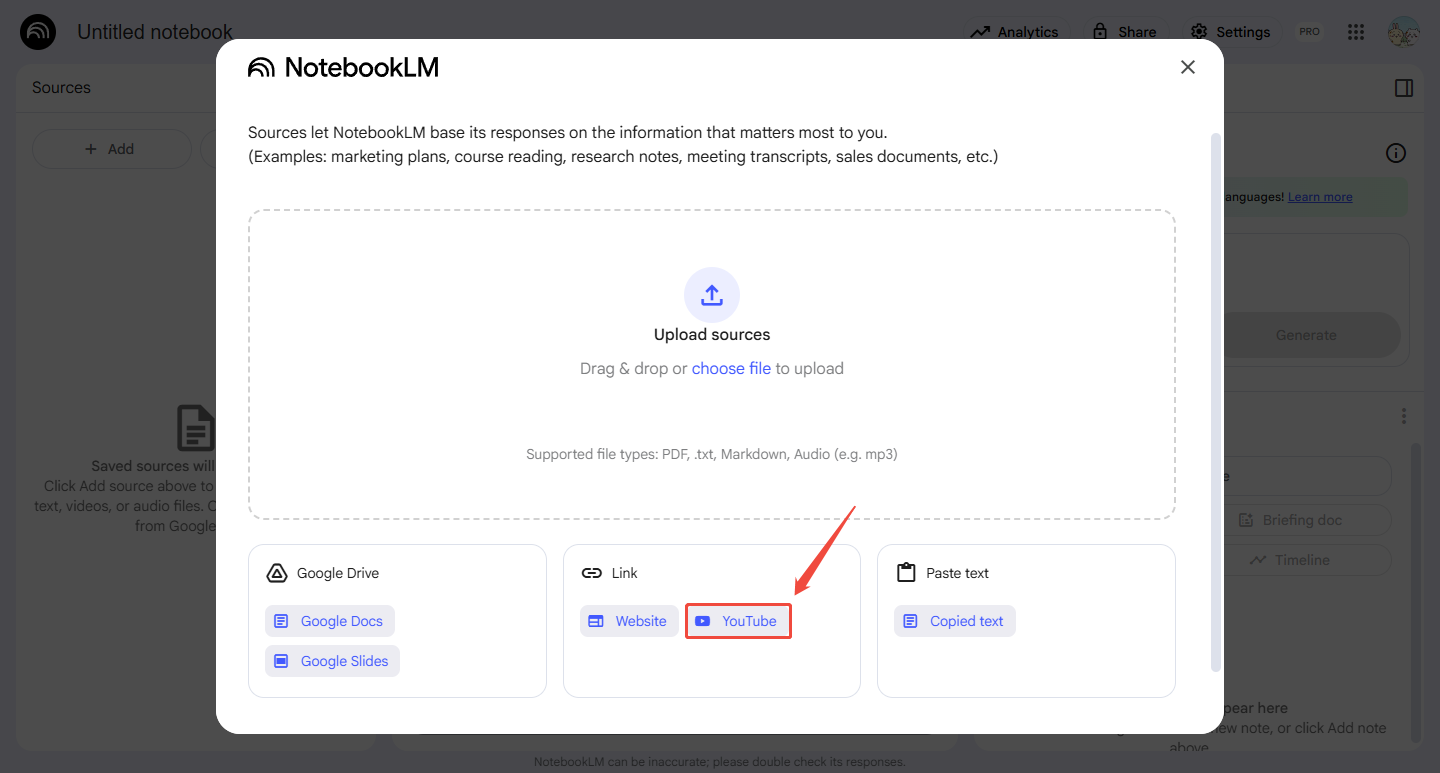The image size is (1440, 773).
Task: Click the PRO badge
Action: 1309,32
